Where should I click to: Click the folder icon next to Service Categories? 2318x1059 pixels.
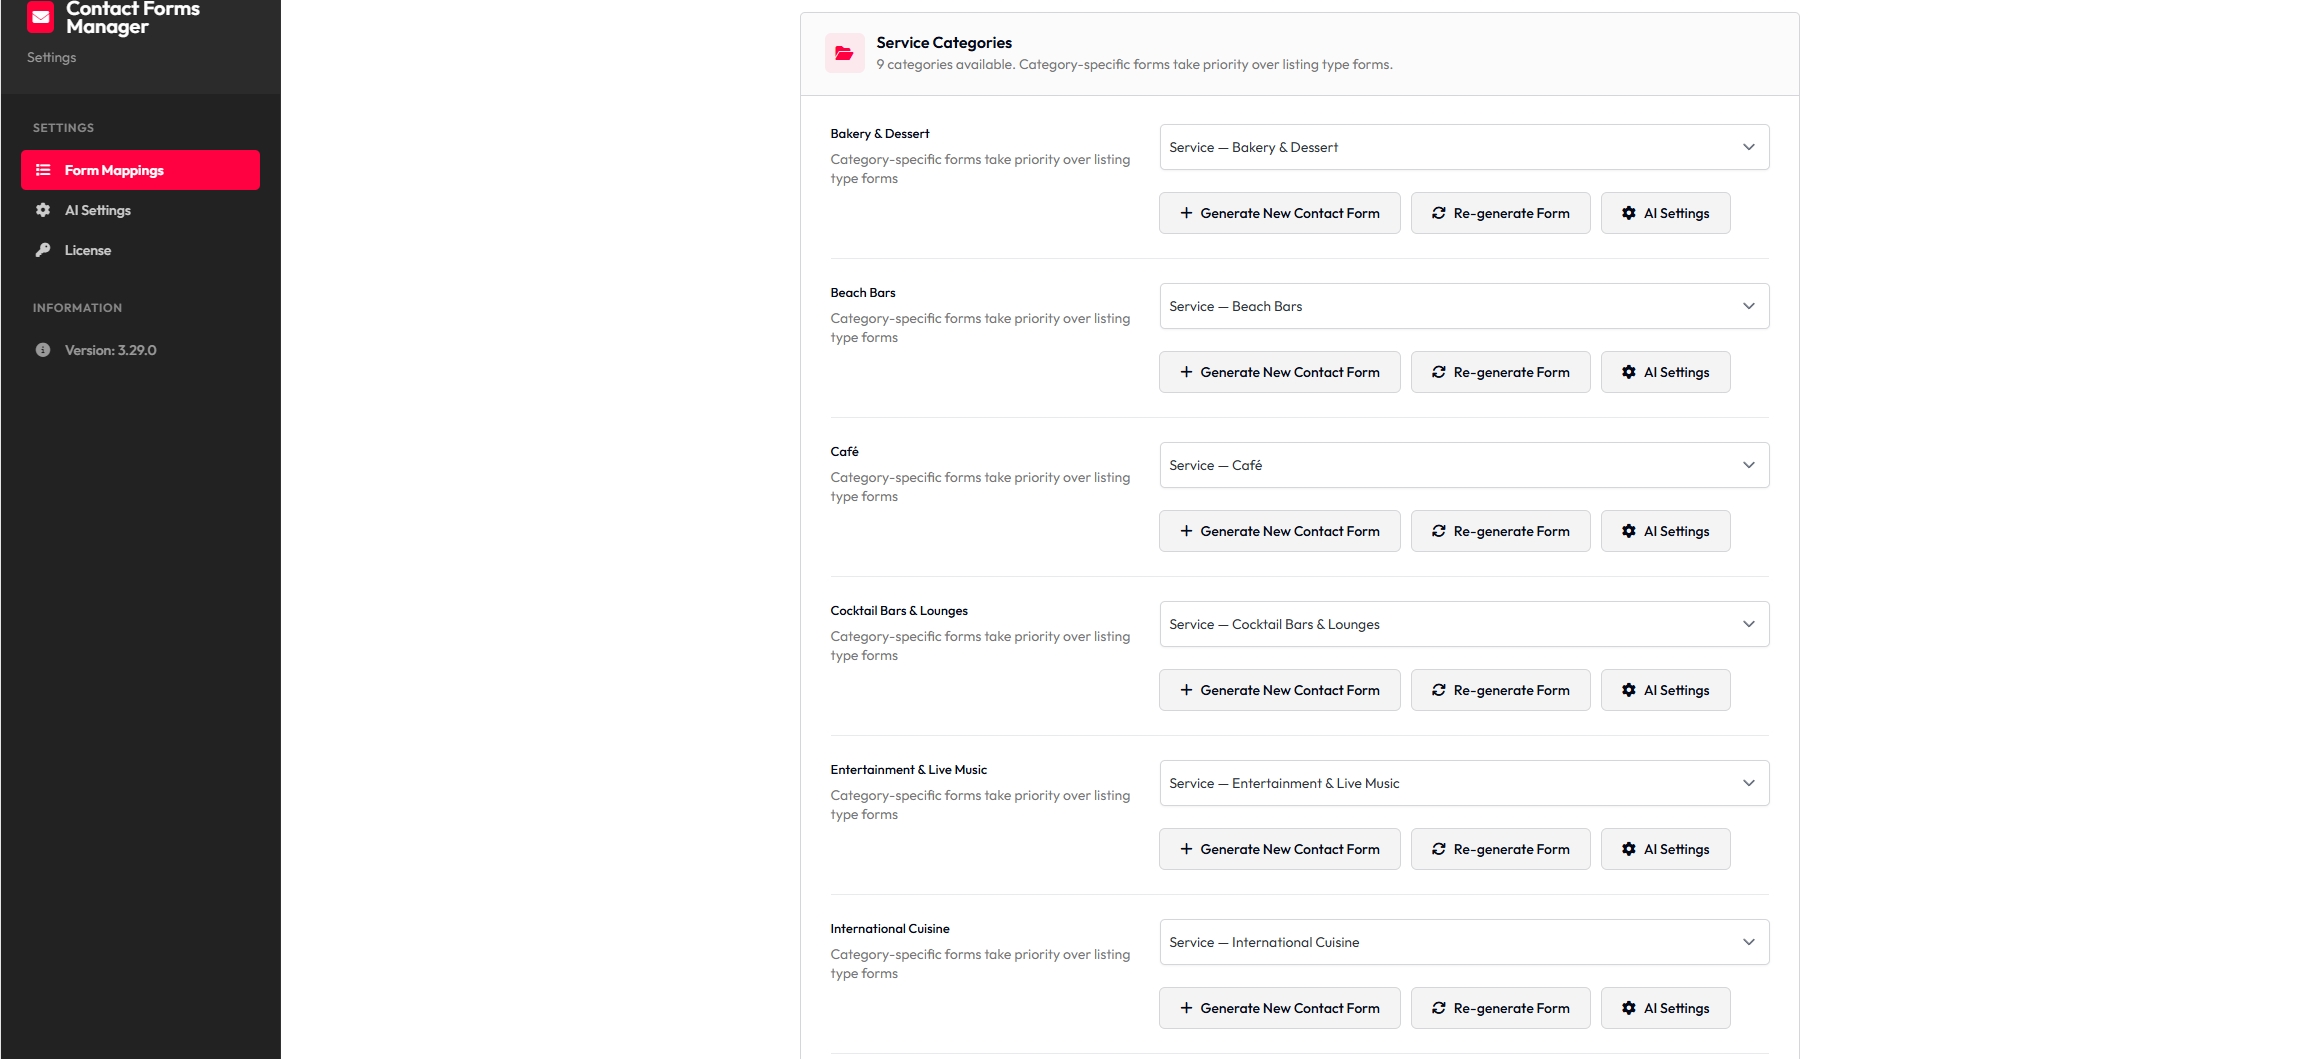click(844, 52)
